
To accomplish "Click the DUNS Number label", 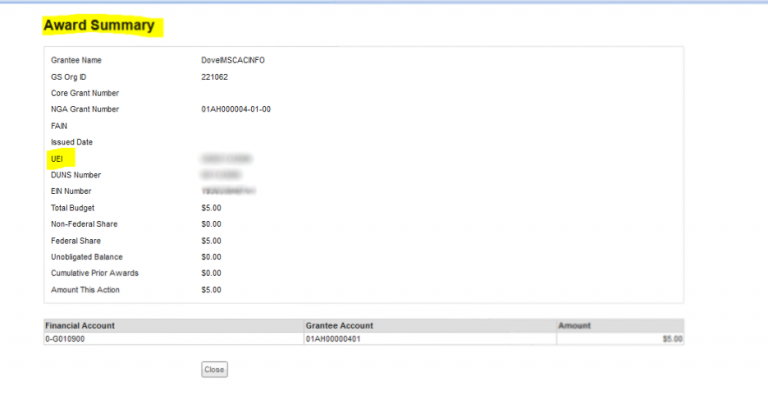I will [x=76, y=175].
